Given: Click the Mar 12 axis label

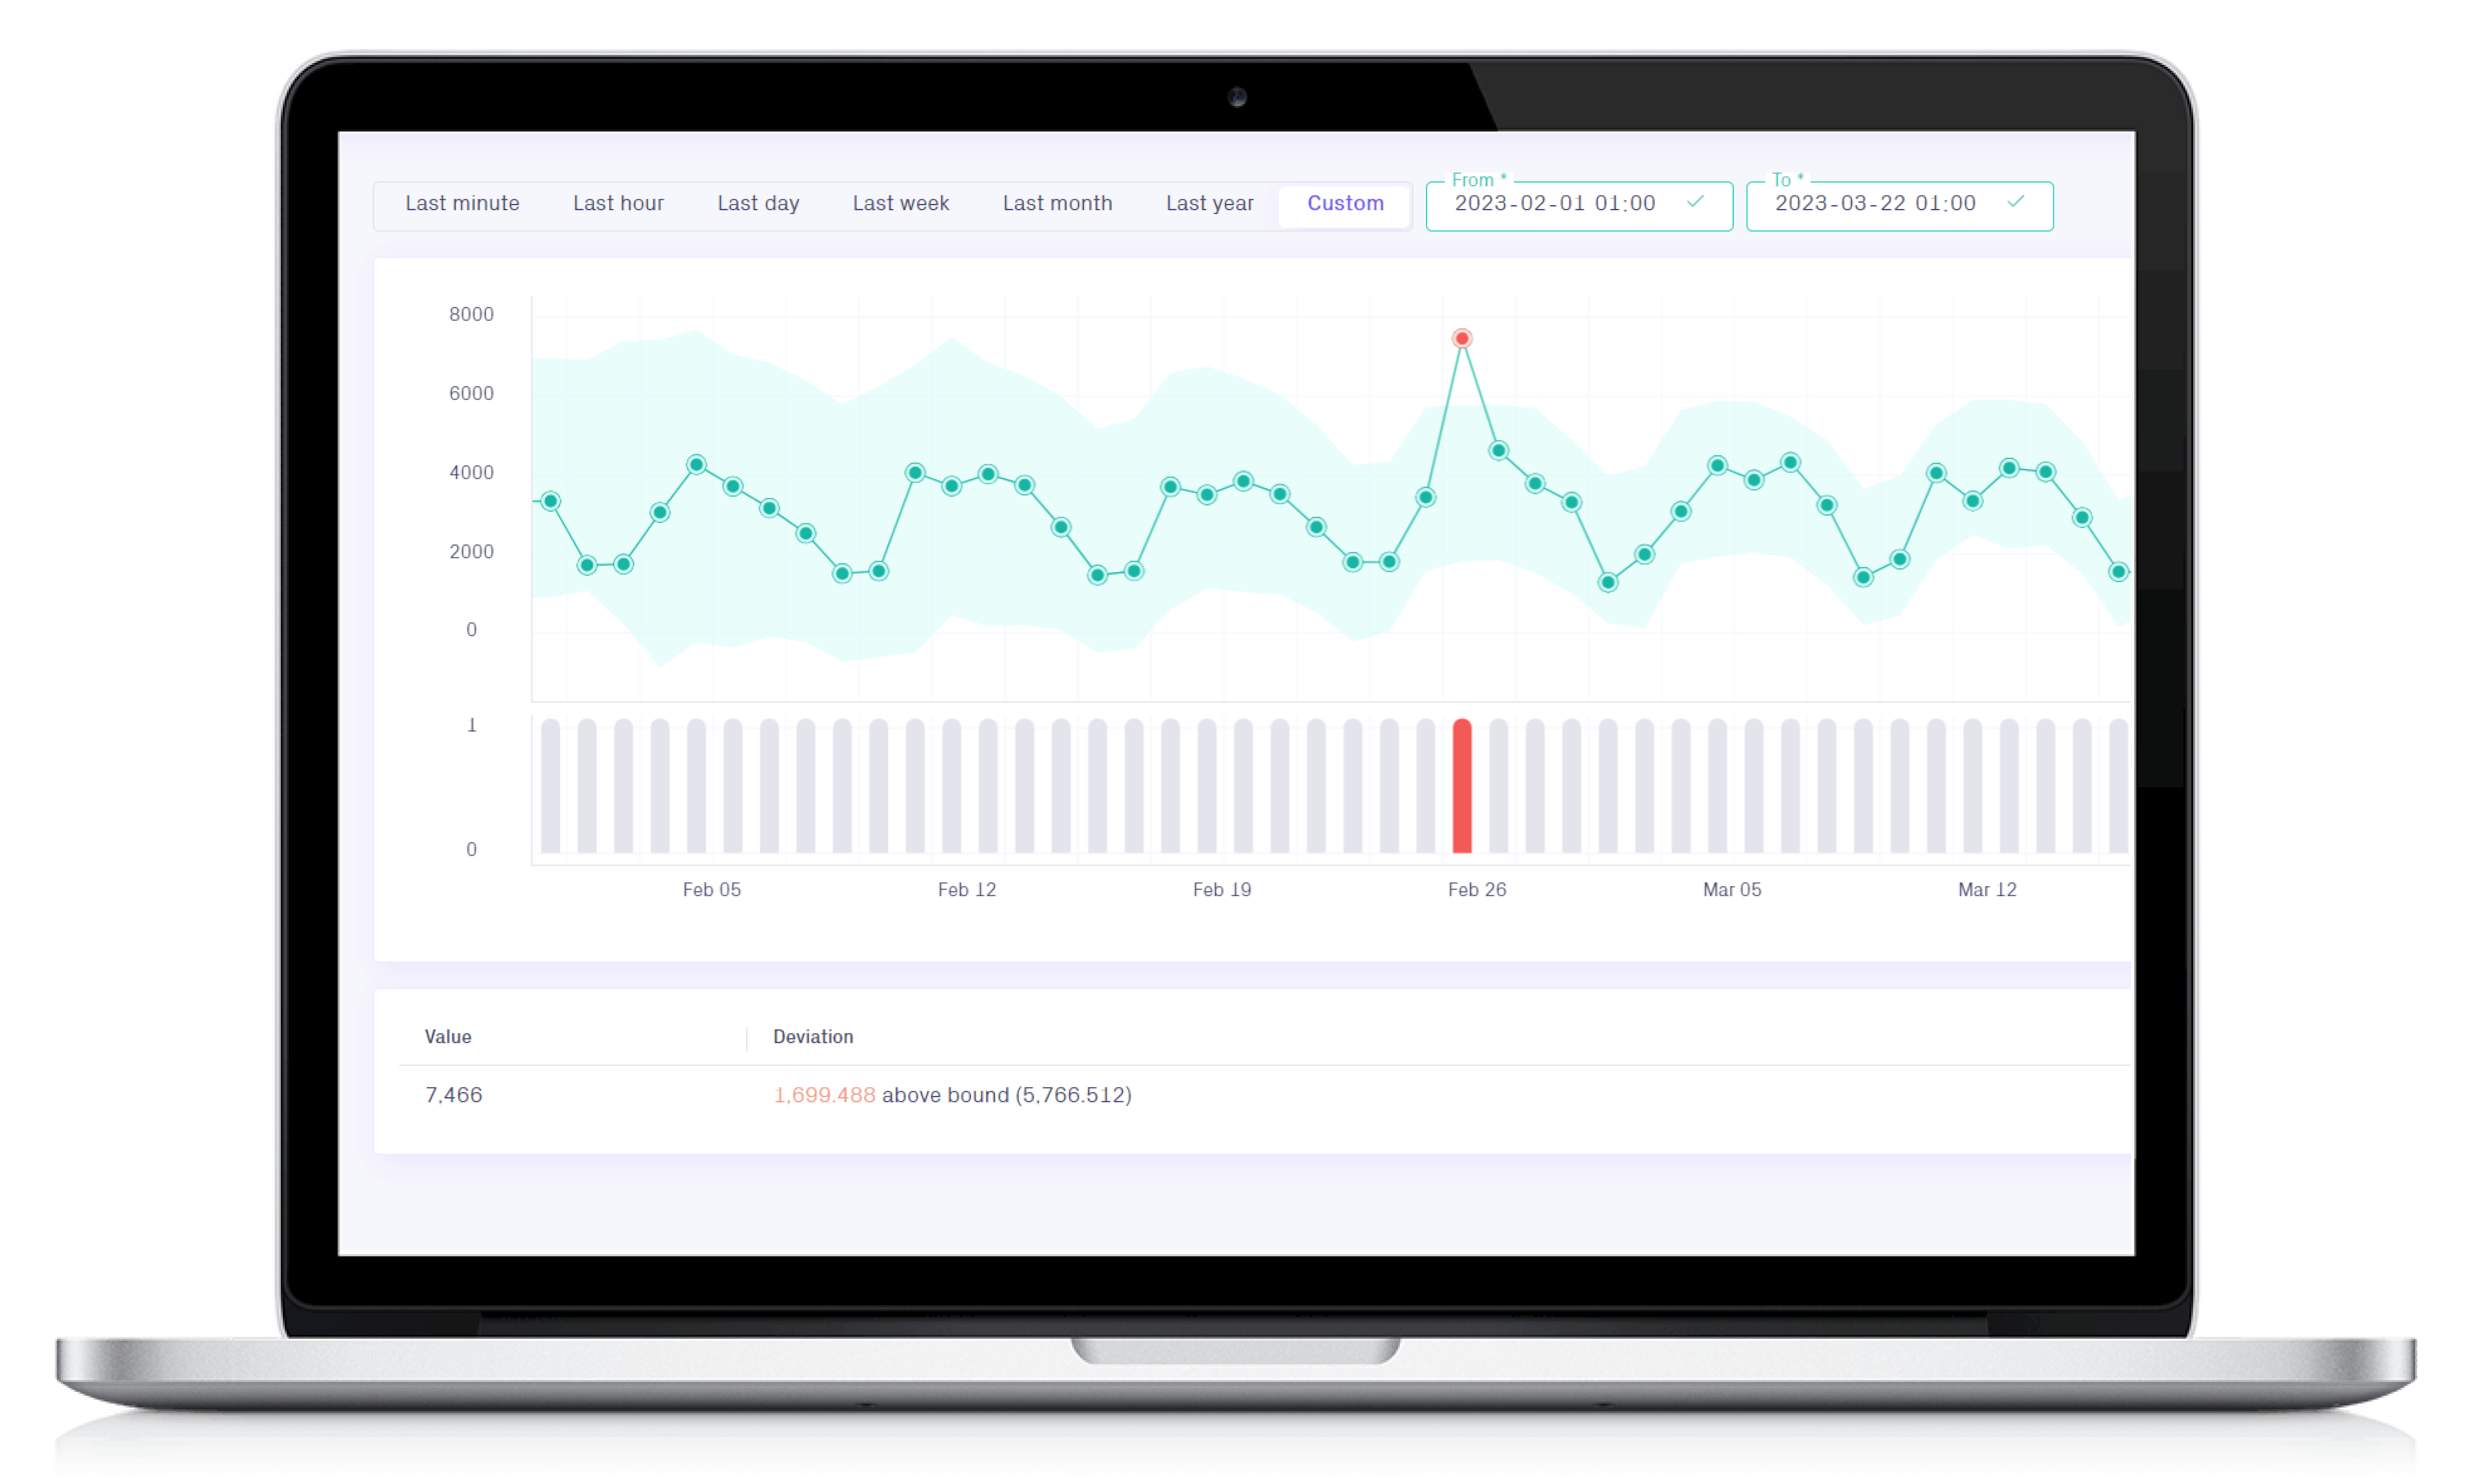Looking at the screenshot, I should (x=1987, y=890).
